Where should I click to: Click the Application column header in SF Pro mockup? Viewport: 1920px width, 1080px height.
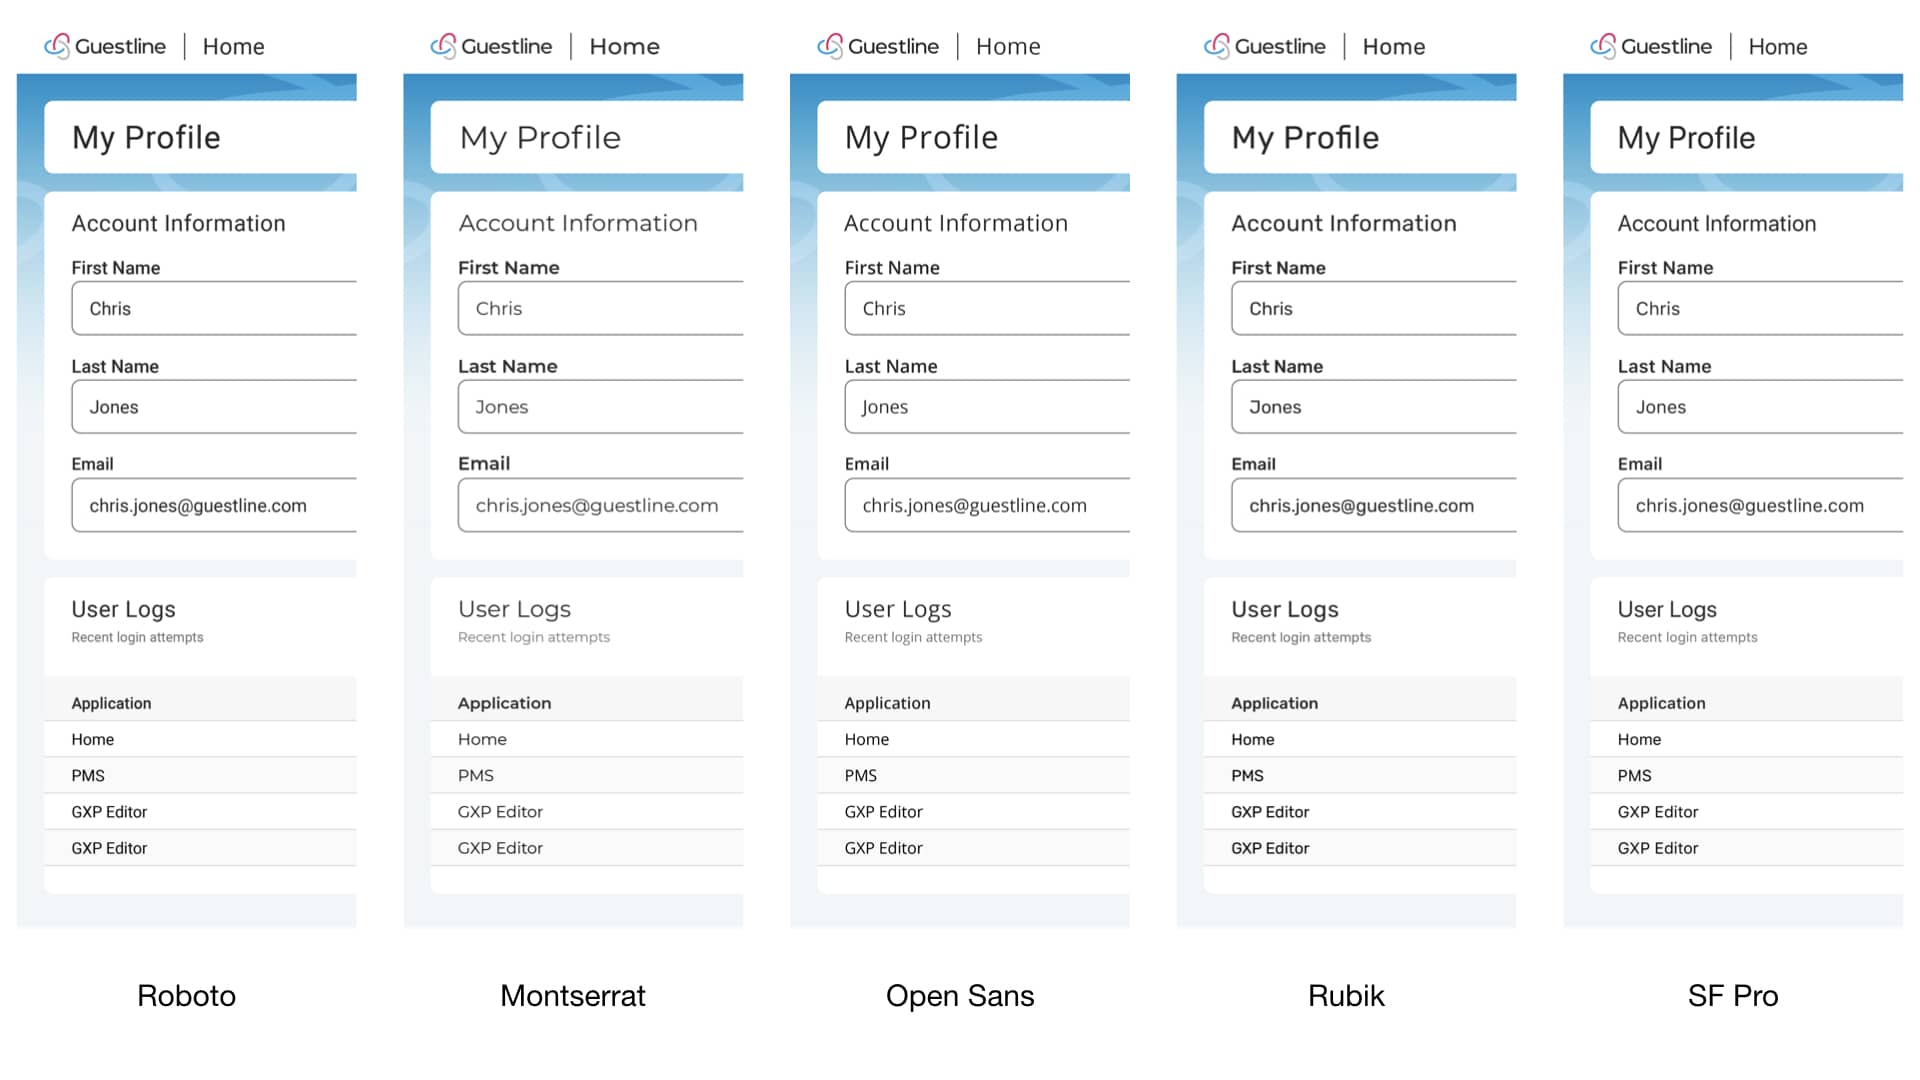pyautogui.click(x=1661, y=703)
